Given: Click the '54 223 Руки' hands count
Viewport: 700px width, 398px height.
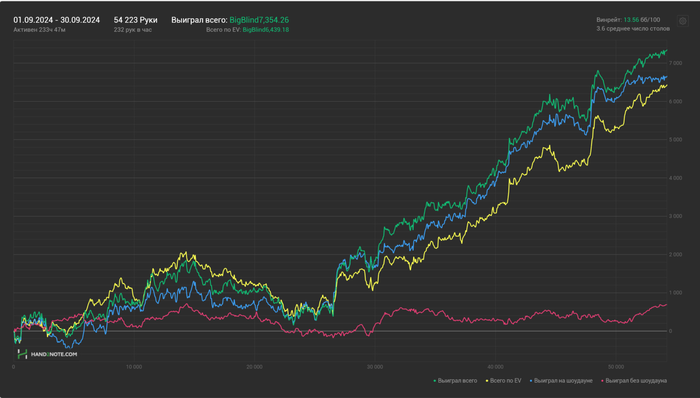Looking at the screenshot, I should (x=135, y=20).
